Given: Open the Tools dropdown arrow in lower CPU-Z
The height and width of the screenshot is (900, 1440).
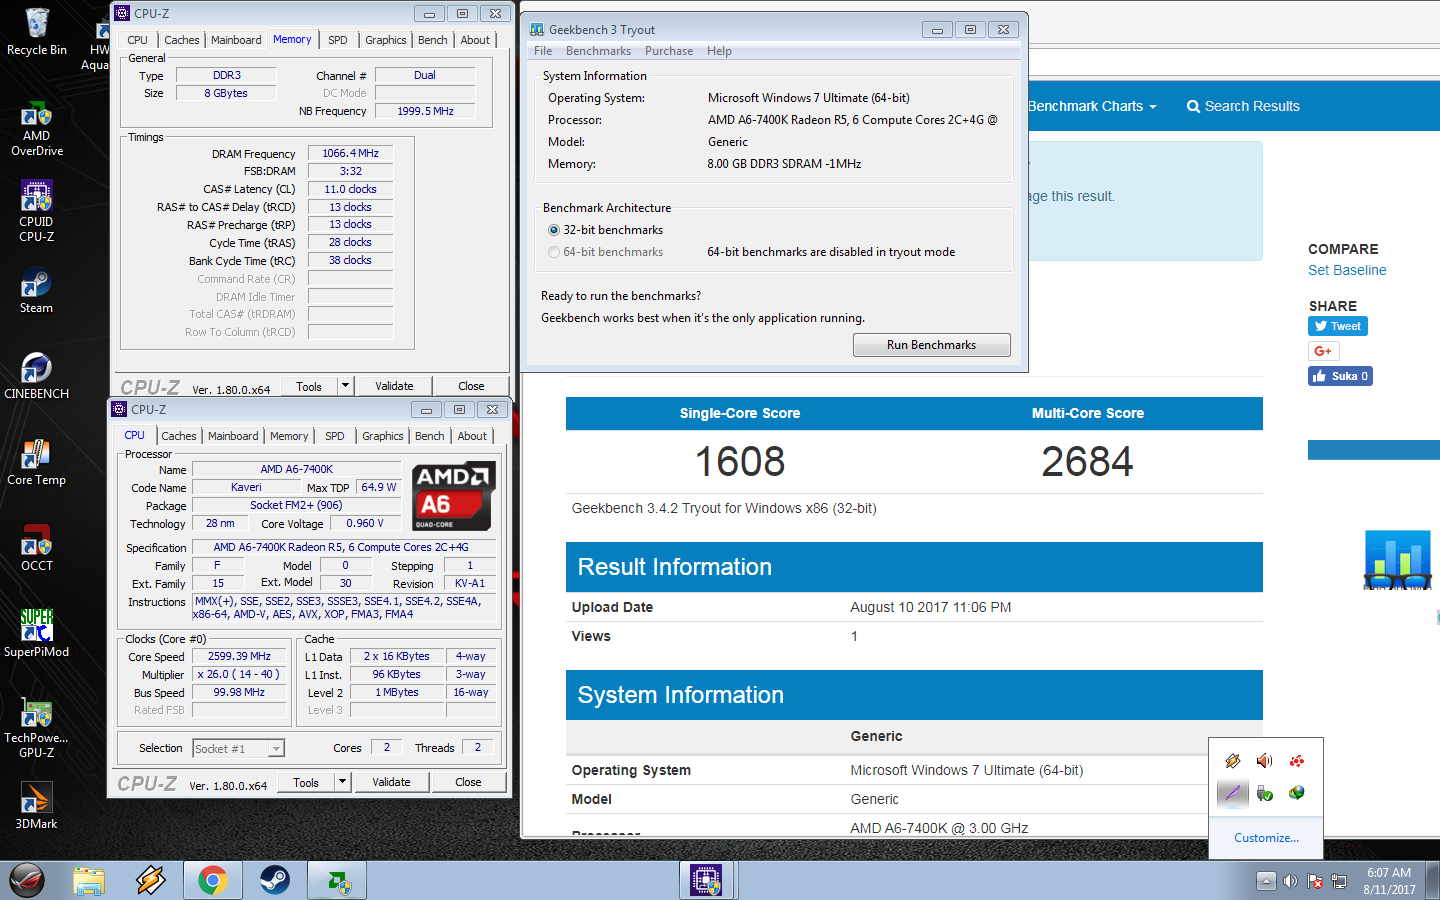Looking at the screenshot, I should [x=342, y=782].
